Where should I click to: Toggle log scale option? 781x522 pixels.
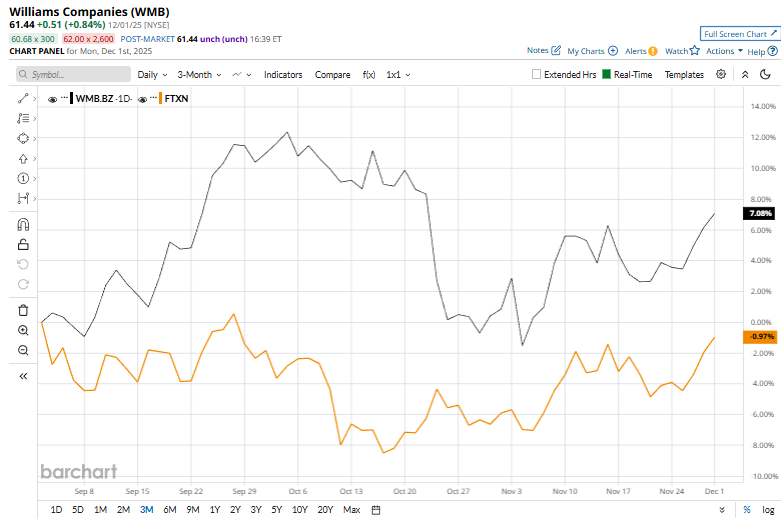(x=768, y=510)
